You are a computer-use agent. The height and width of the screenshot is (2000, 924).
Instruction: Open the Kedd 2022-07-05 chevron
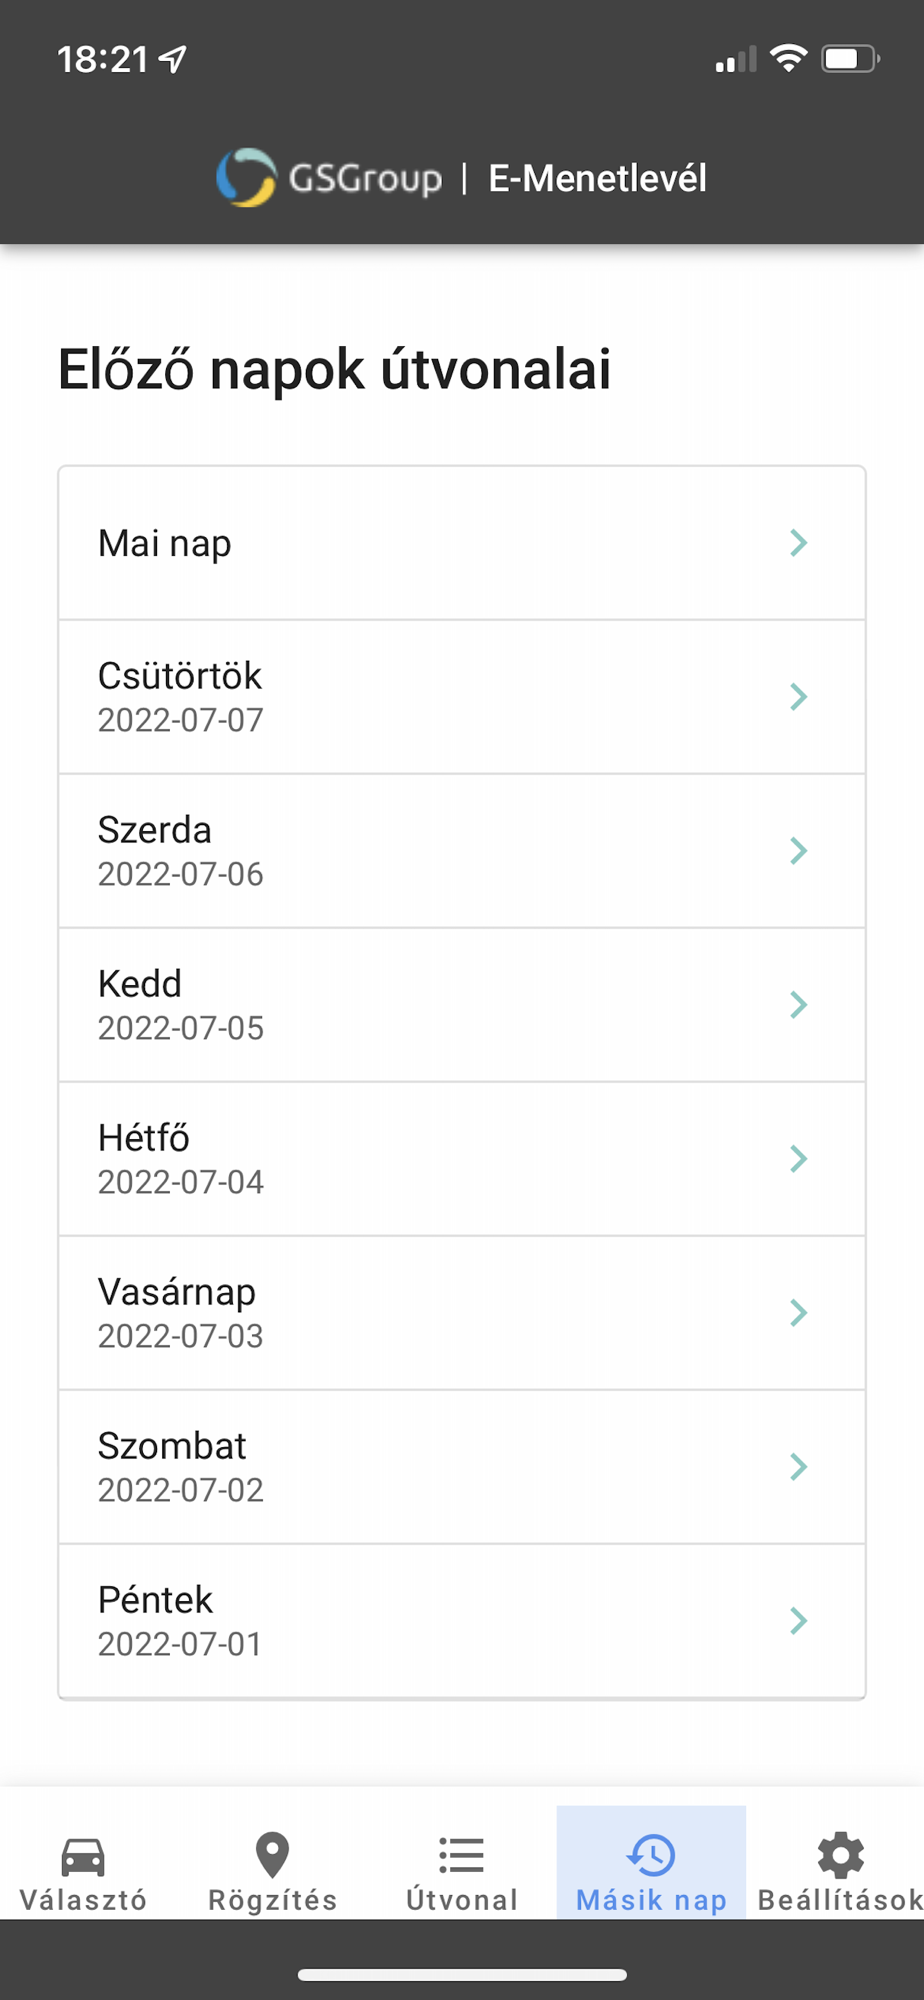pyautogui.click(x=798, y=1005)
